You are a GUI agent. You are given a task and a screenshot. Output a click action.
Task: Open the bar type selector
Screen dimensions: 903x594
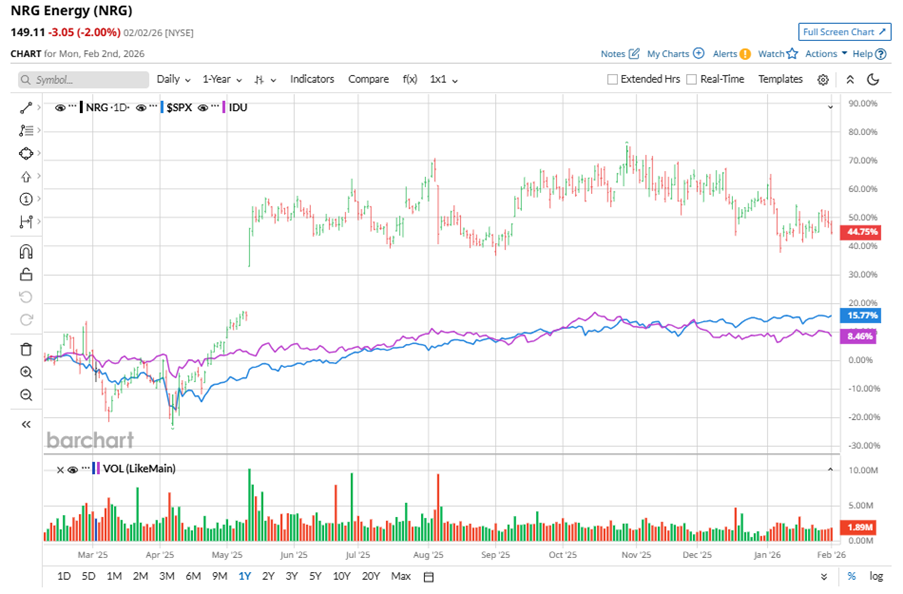tap(265, 80)
